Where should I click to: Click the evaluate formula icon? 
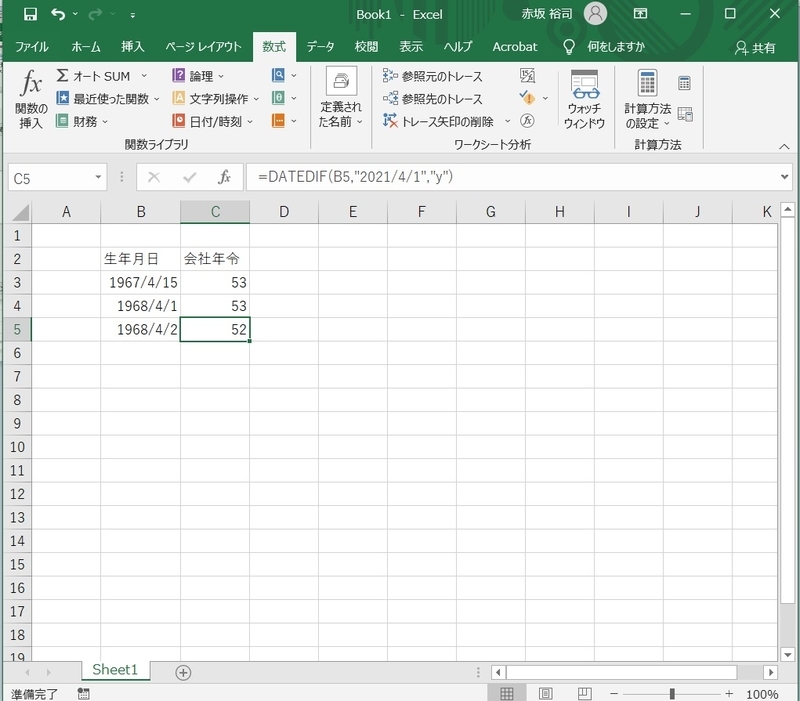coord(527,121)
